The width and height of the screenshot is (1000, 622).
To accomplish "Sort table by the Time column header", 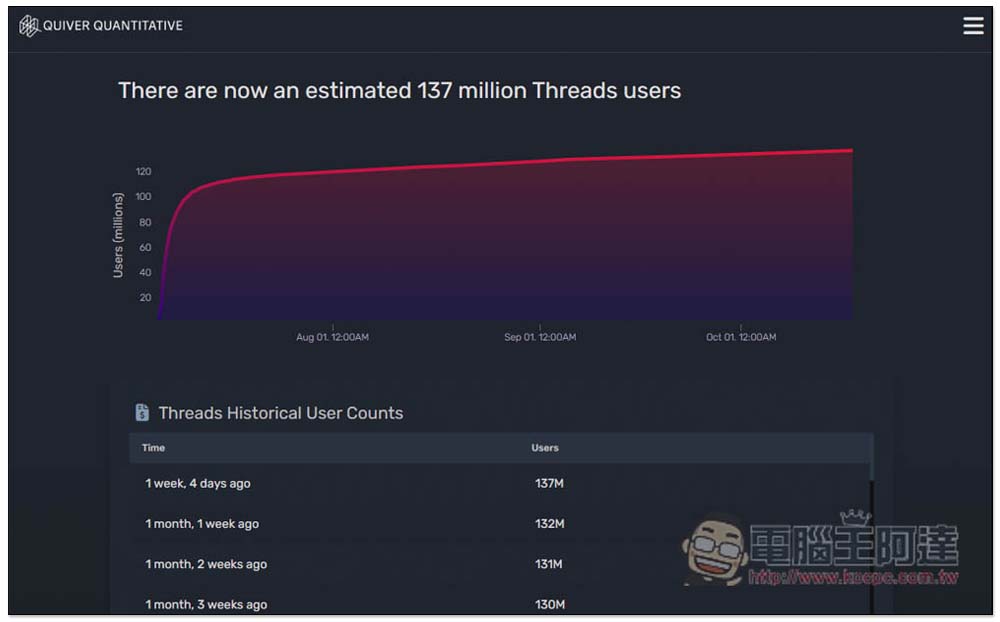I will point(153,448).
